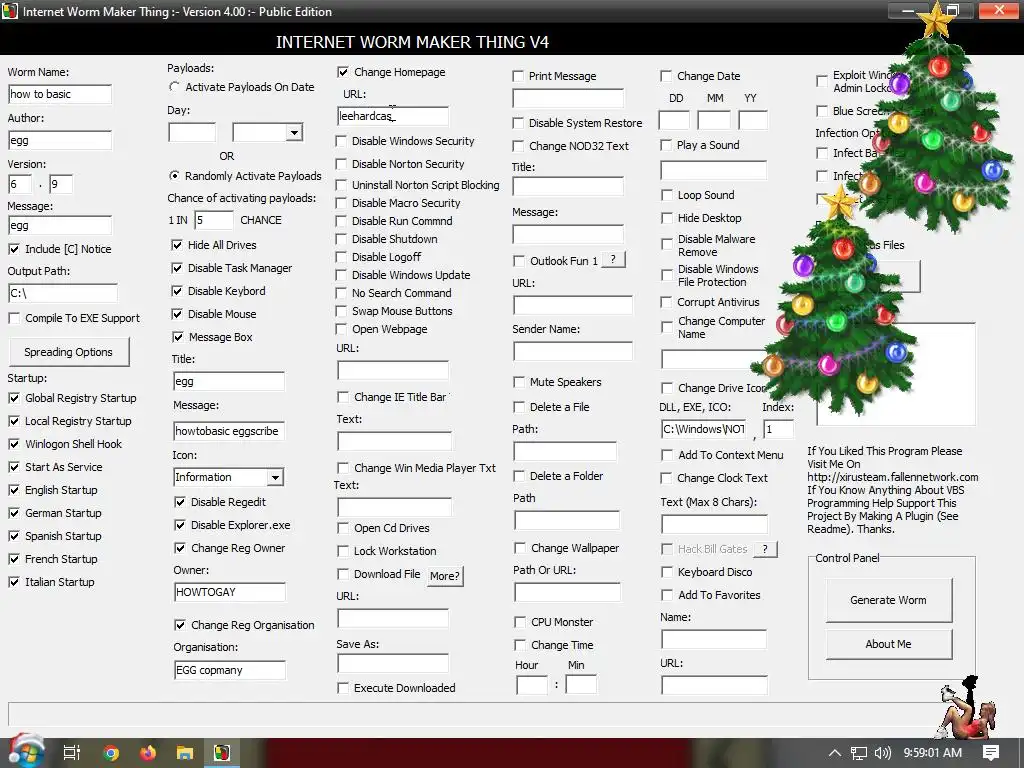Click the taskbar clock showing 9:59:01 AM
Viewport: 1024px width, 768px height.
pos(933,753)
